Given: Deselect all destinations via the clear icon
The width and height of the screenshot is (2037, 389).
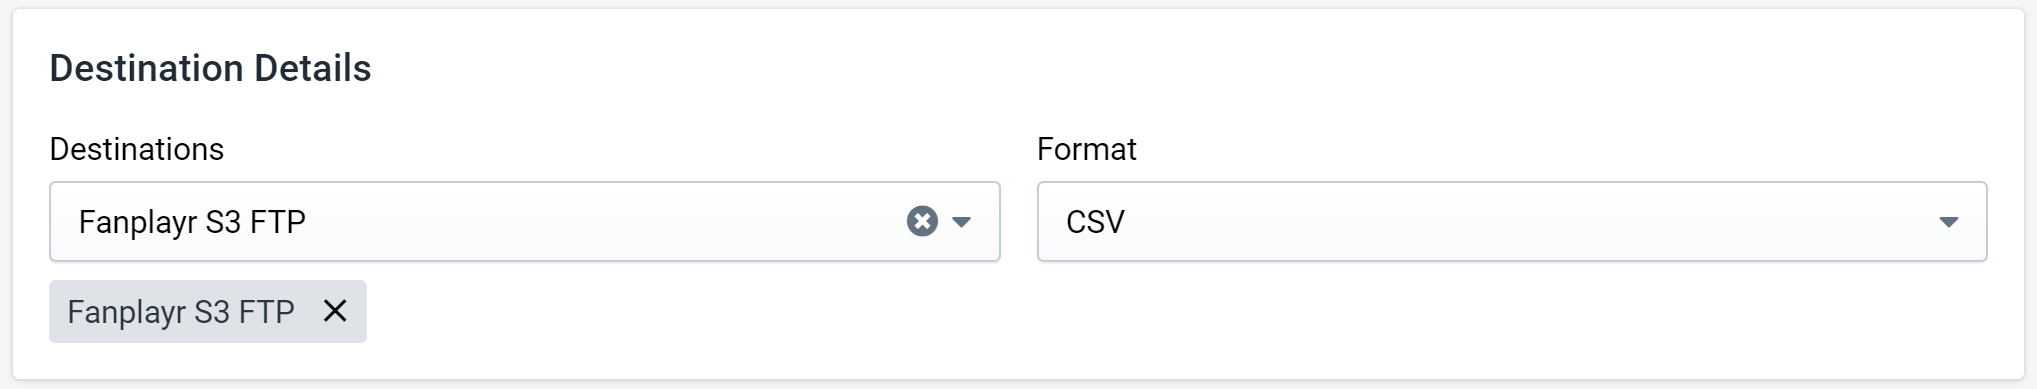Looking at the screenshot, I should [x=922, y=221].
